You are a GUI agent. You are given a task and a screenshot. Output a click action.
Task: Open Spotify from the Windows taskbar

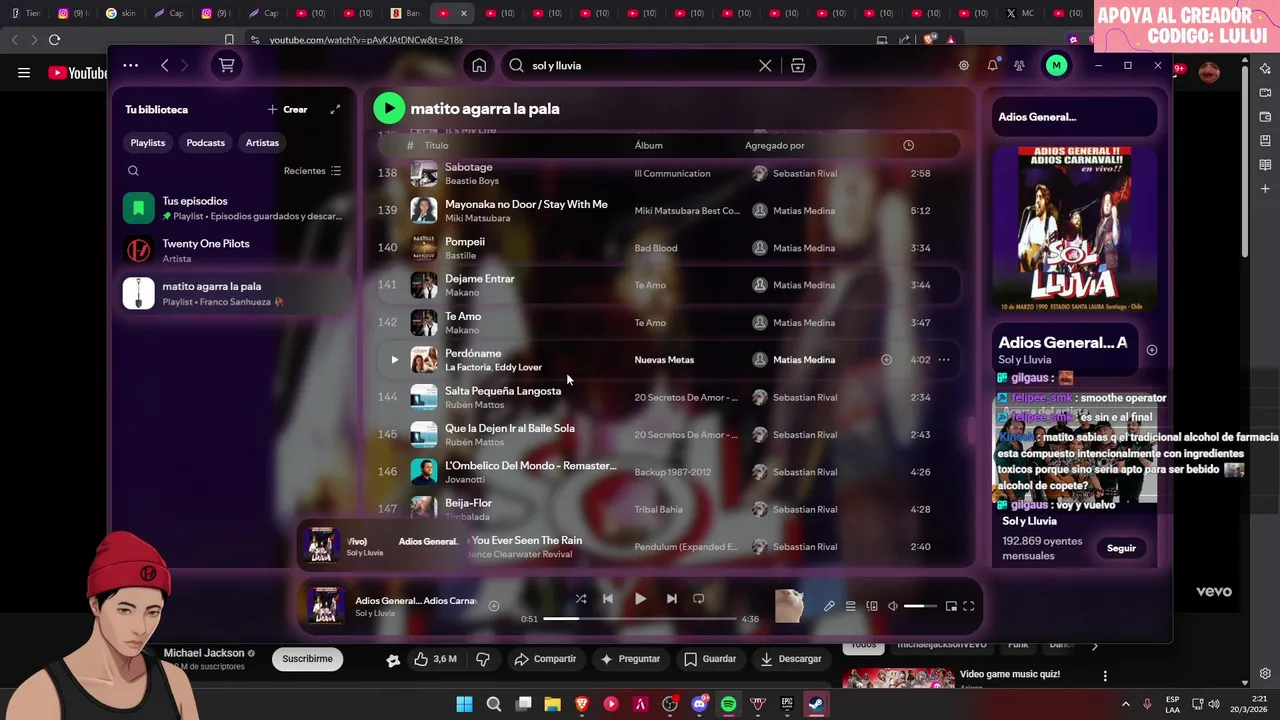pyautogui.click(x=728, y=704)
